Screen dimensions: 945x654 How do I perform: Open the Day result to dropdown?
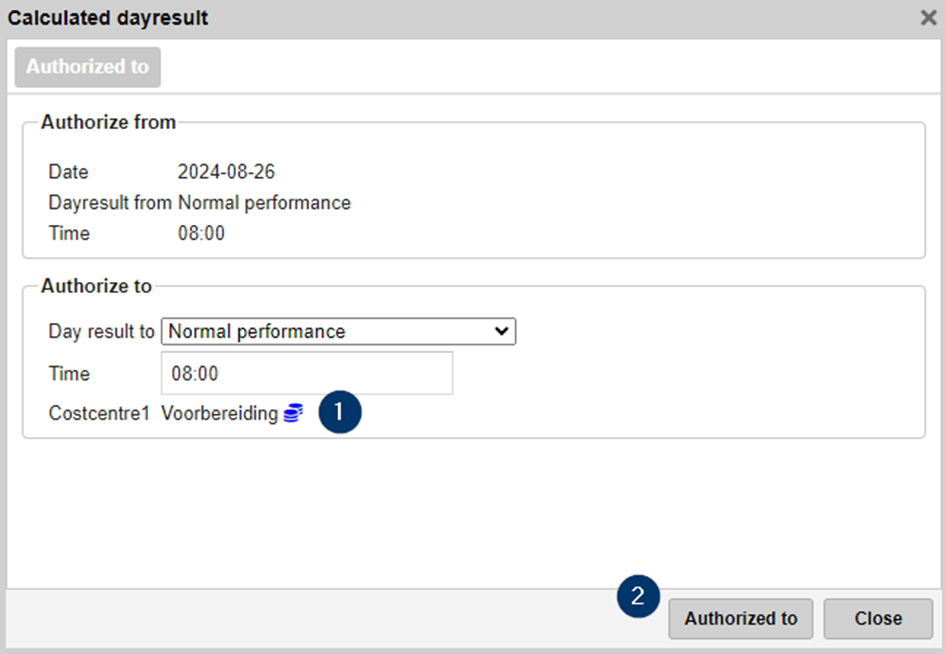(338, 332)
